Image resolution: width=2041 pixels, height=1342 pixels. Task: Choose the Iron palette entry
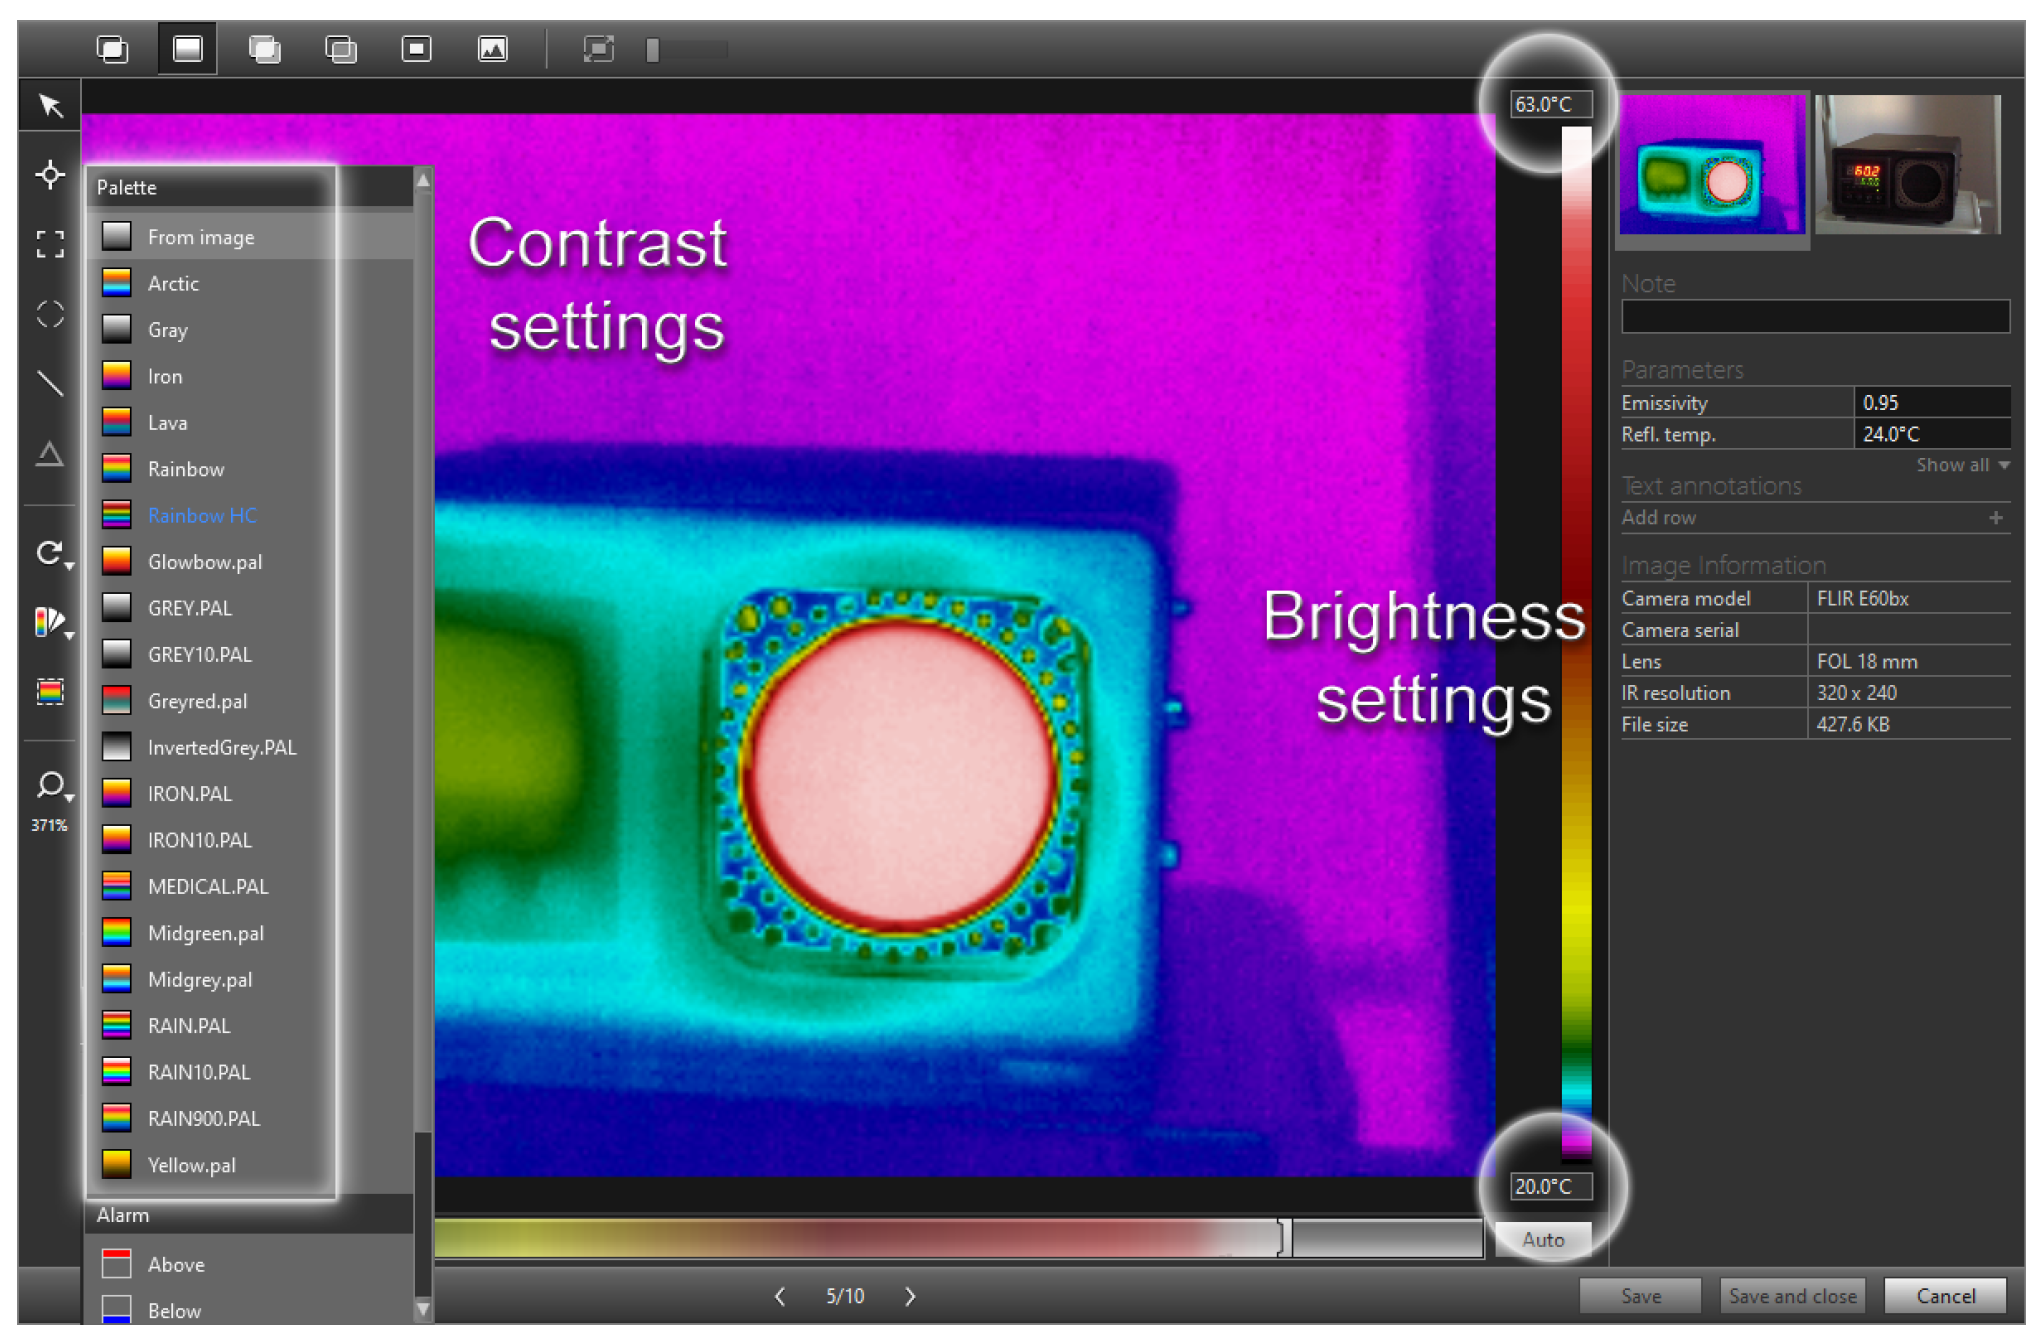[165, 376]
